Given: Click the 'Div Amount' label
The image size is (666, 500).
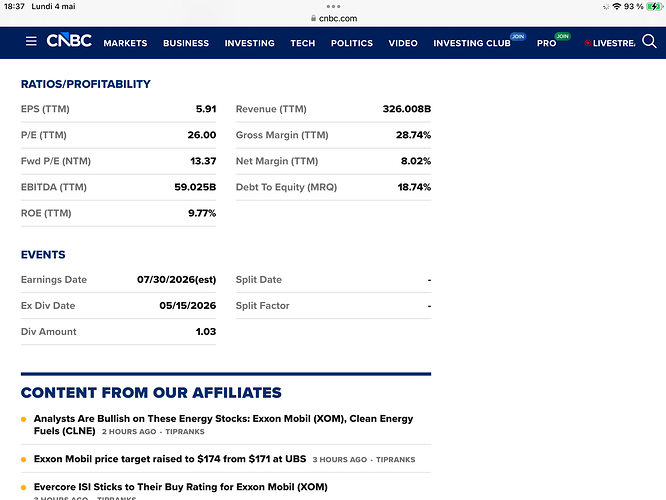Looking at the screenshot, I should [48, 331].
